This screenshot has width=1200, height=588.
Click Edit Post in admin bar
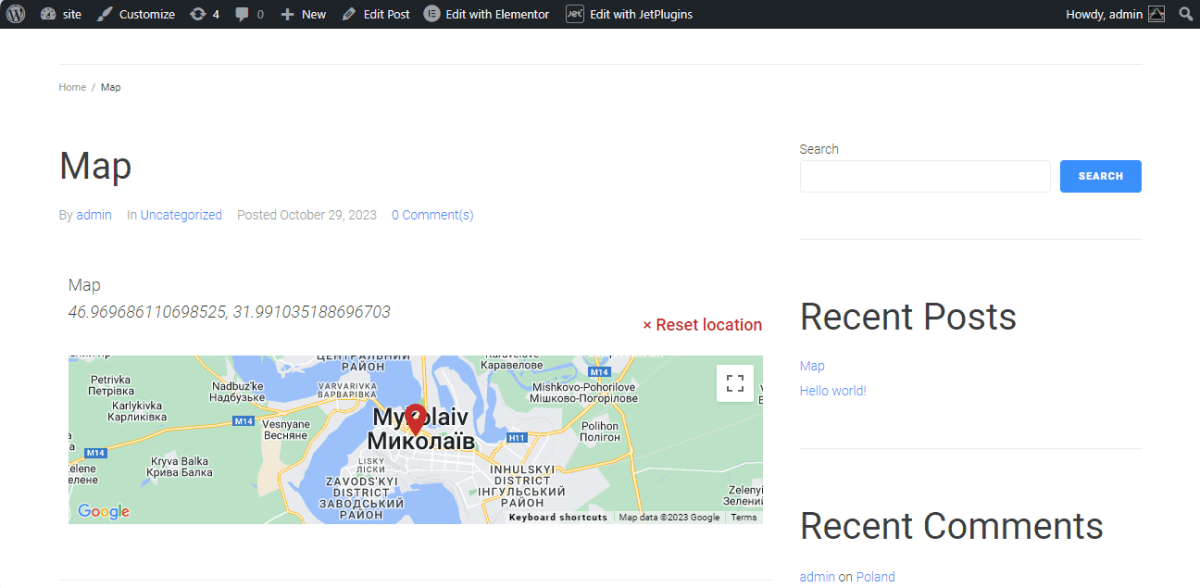pyautogui.click(x=376, y=14)
